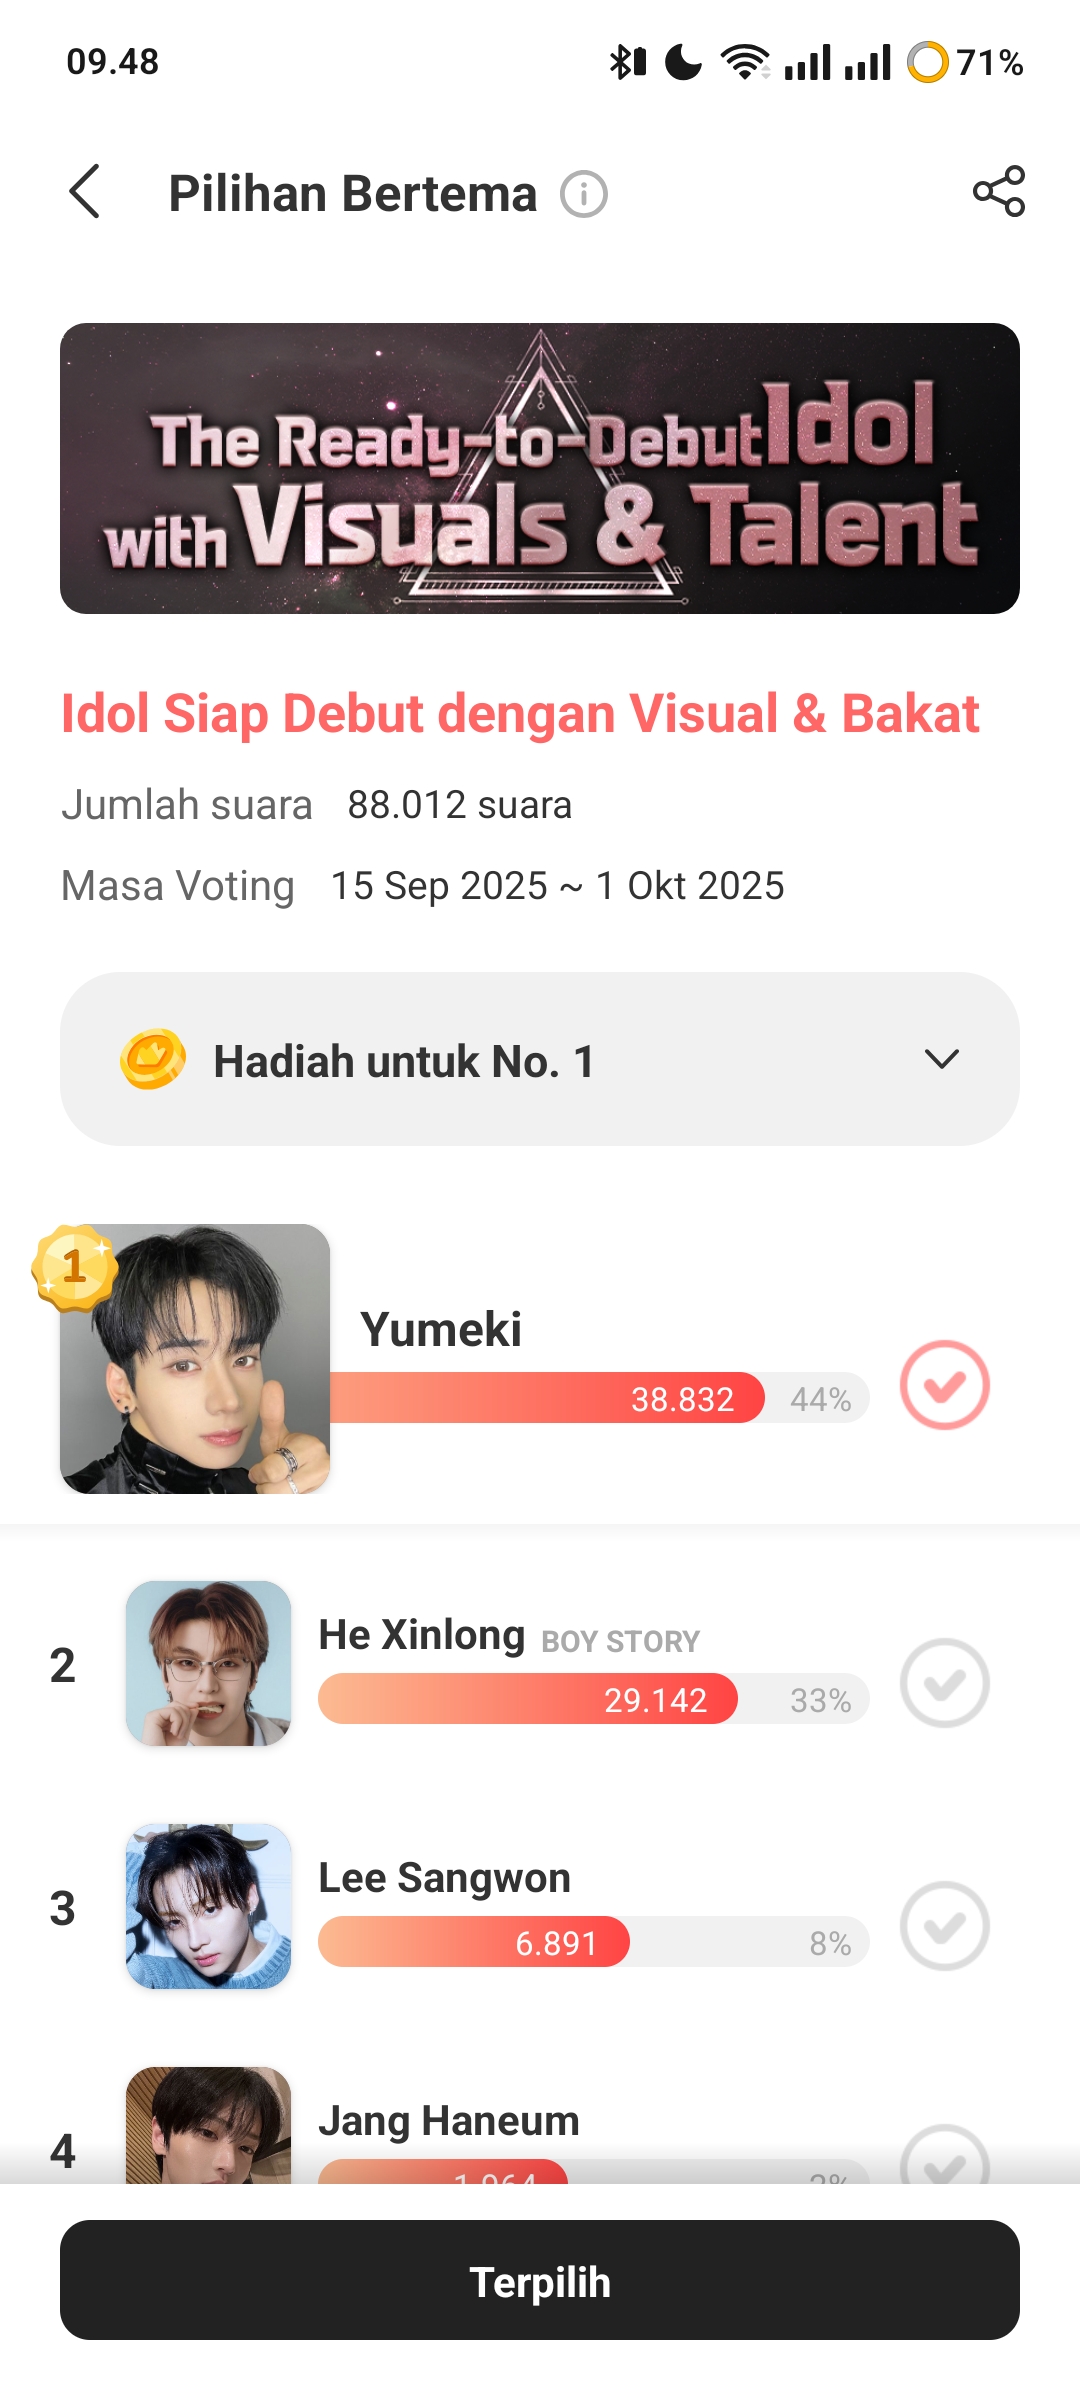The image size is (1080, 2400).
Task: Tap He Xinlong's 29.142 vote bar
Action: pyautogui.click(x=528, y=1699)
